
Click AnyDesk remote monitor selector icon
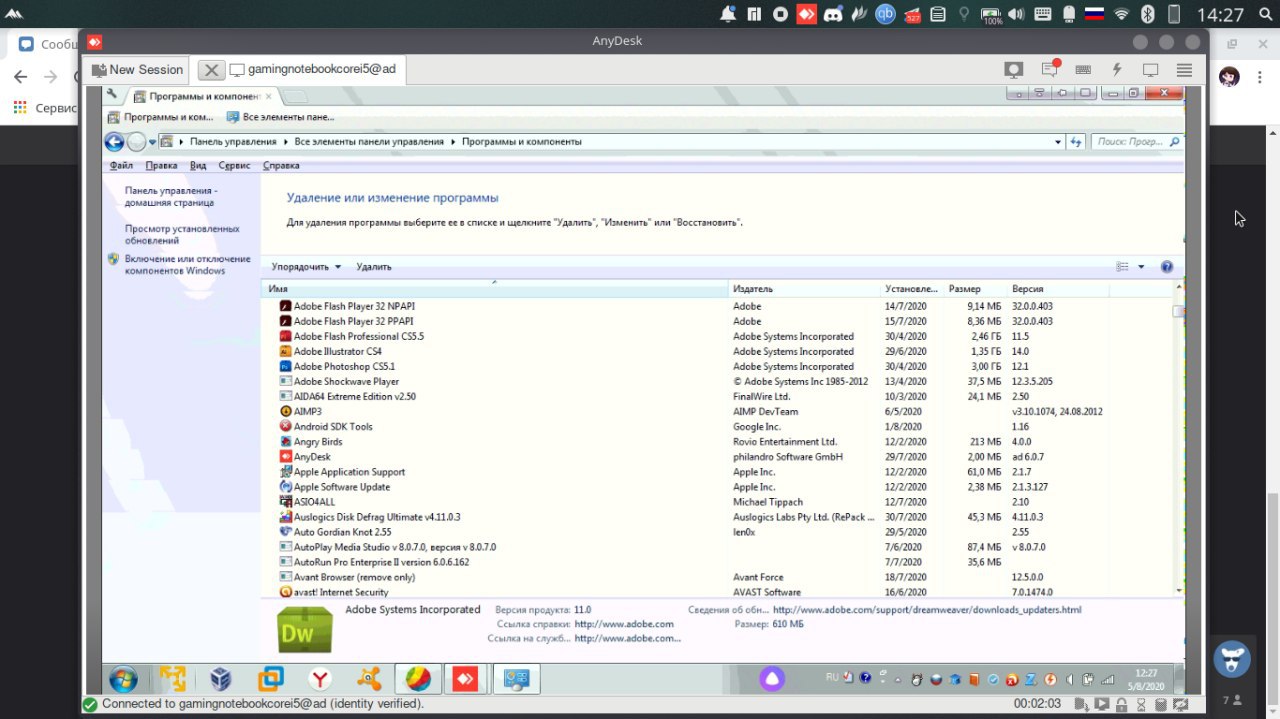tap(1014, 69)
